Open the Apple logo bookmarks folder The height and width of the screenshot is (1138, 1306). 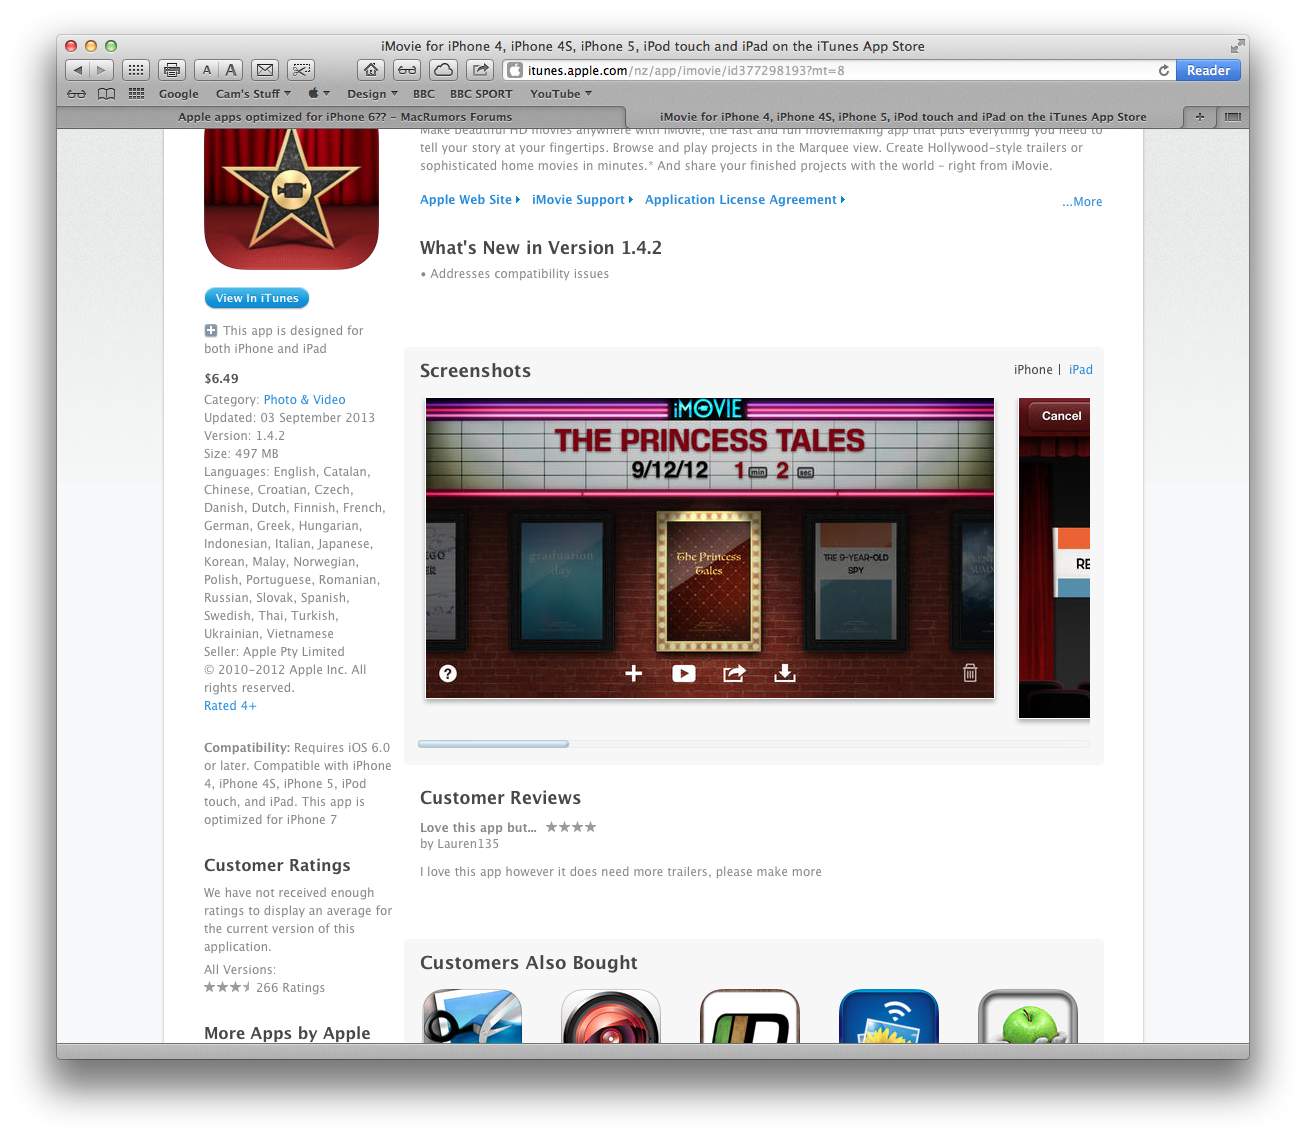318,94
